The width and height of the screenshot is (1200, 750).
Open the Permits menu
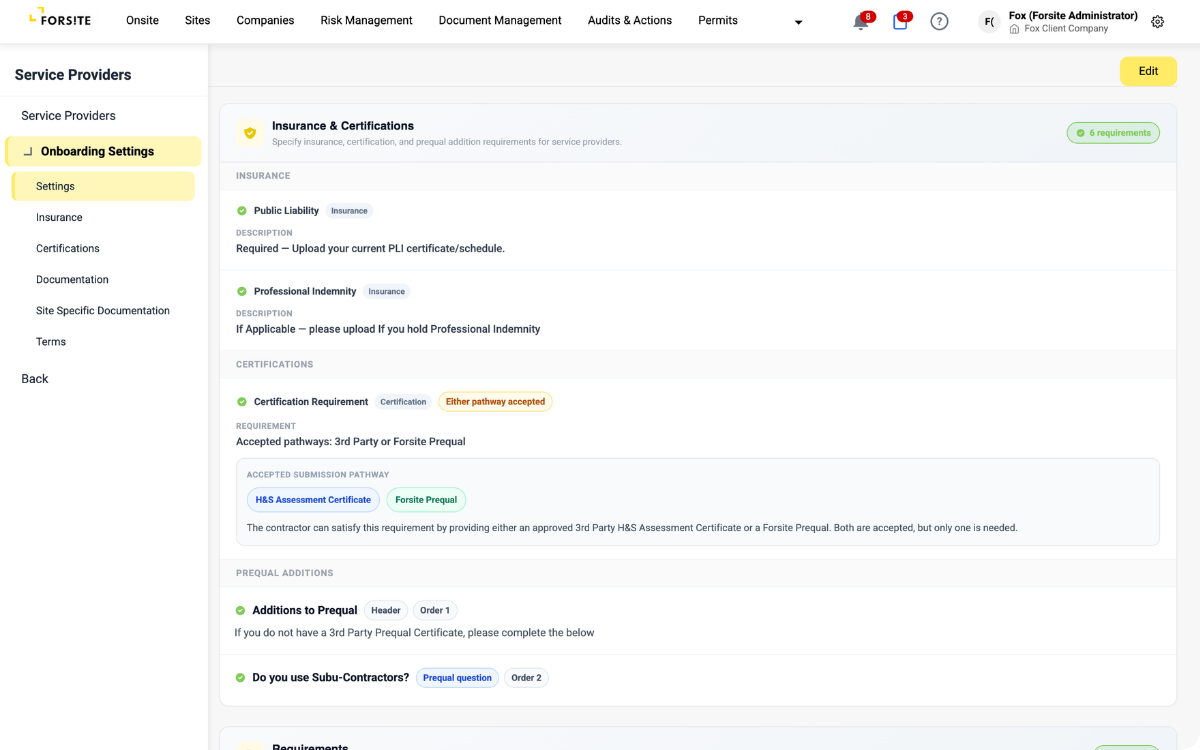[x=718, y=20]
